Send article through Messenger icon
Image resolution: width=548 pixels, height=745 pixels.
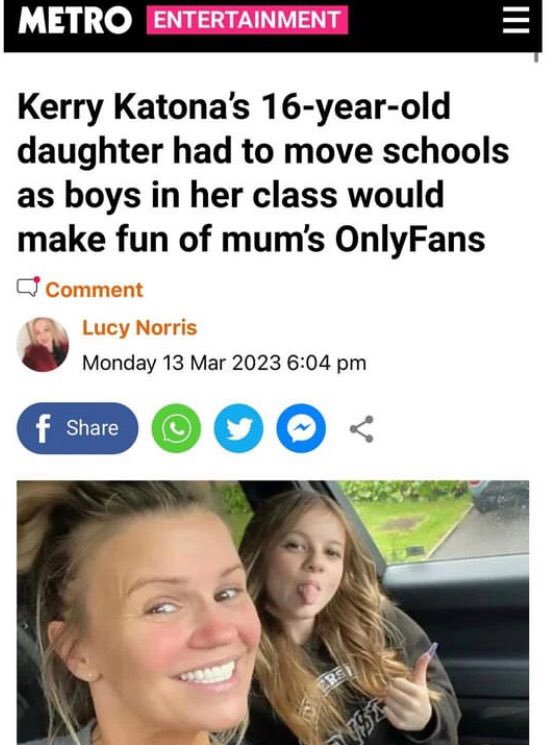click(301, 428)
